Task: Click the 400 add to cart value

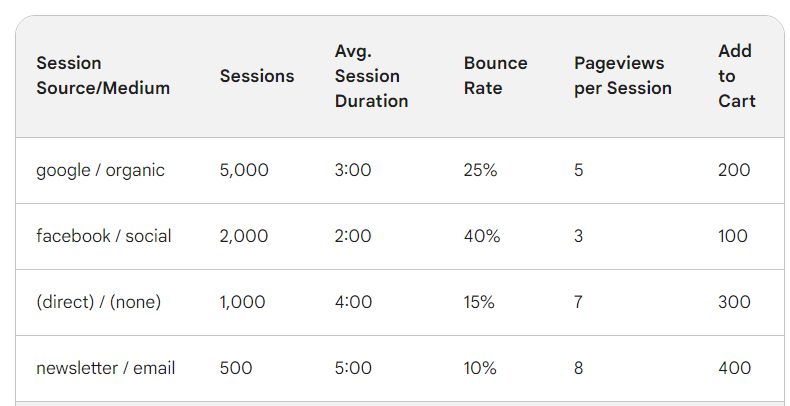Action: pyautogui.click(x=735, y=368)
